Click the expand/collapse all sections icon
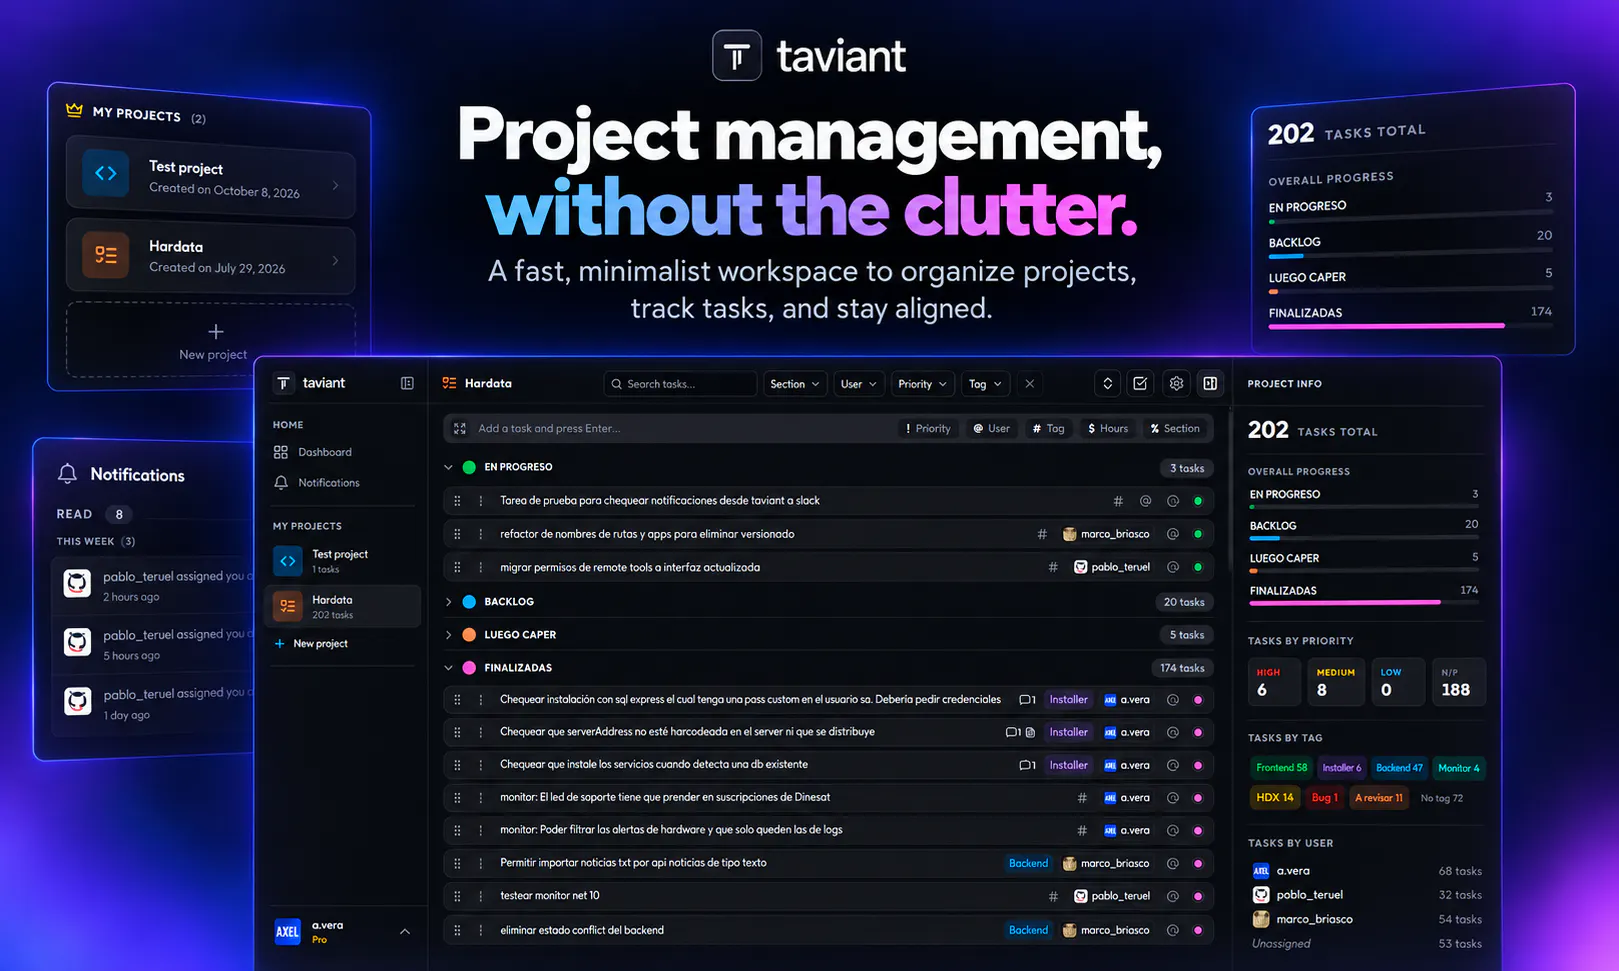Screen dimensions: 1619x971 coord(1107,383)
